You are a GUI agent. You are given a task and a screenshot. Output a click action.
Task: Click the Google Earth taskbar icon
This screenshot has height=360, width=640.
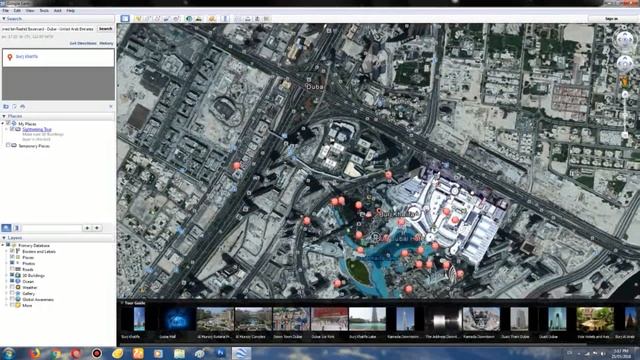click(x=241, y=353)
